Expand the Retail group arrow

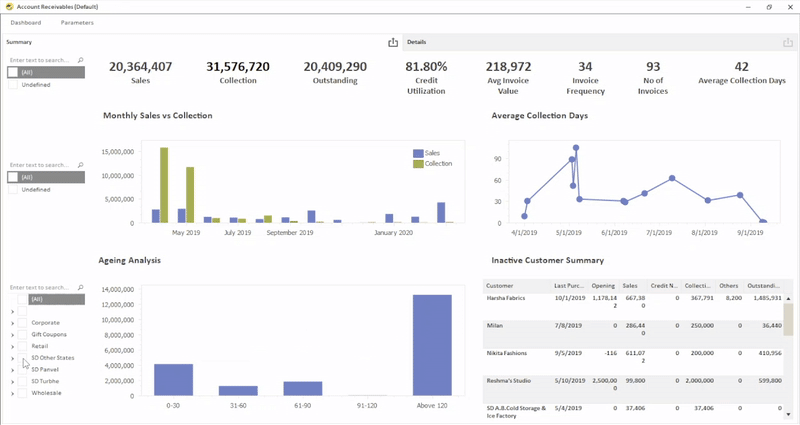click(12, 347)
